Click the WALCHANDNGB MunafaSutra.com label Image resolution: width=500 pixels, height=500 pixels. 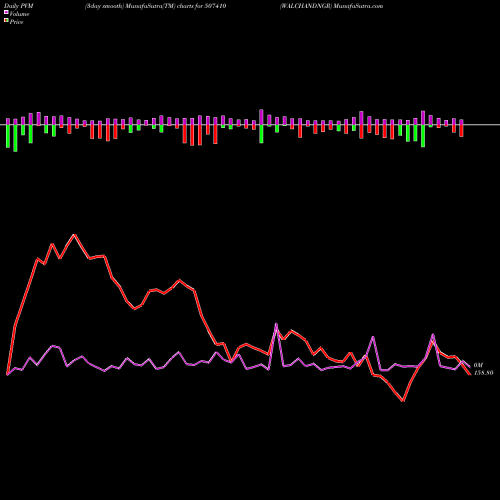coord(331,6)
